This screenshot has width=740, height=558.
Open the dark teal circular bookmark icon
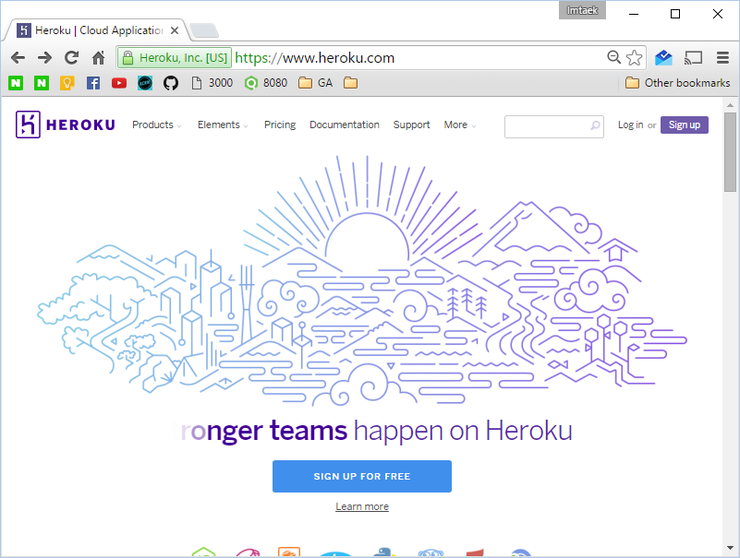[x=145, y=83]
